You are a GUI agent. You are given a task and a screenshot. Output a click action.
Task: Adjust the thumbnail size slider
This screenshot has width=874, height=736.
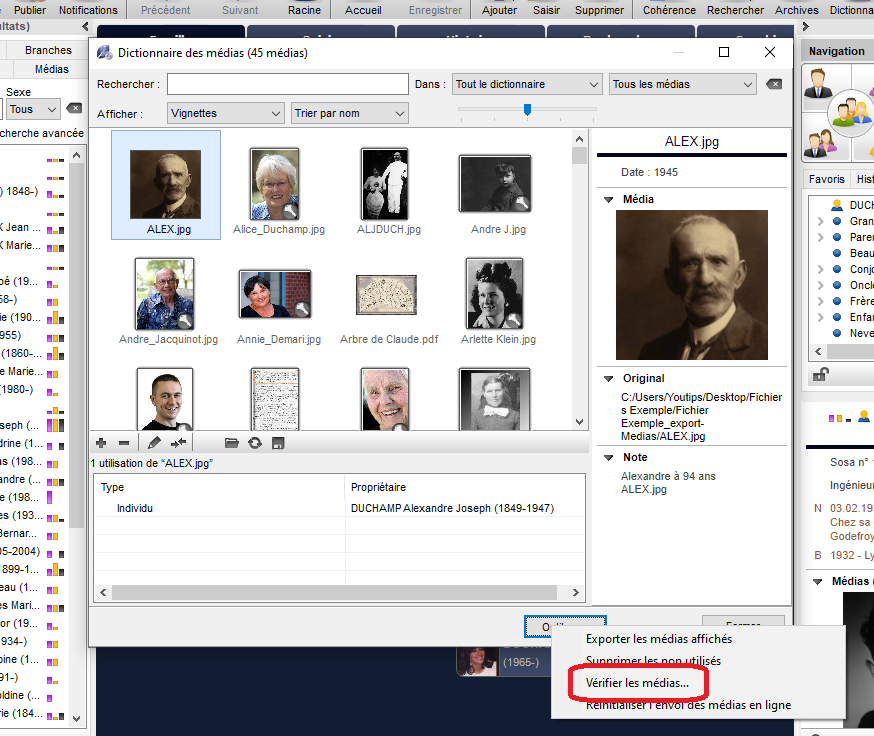(527, 110)
